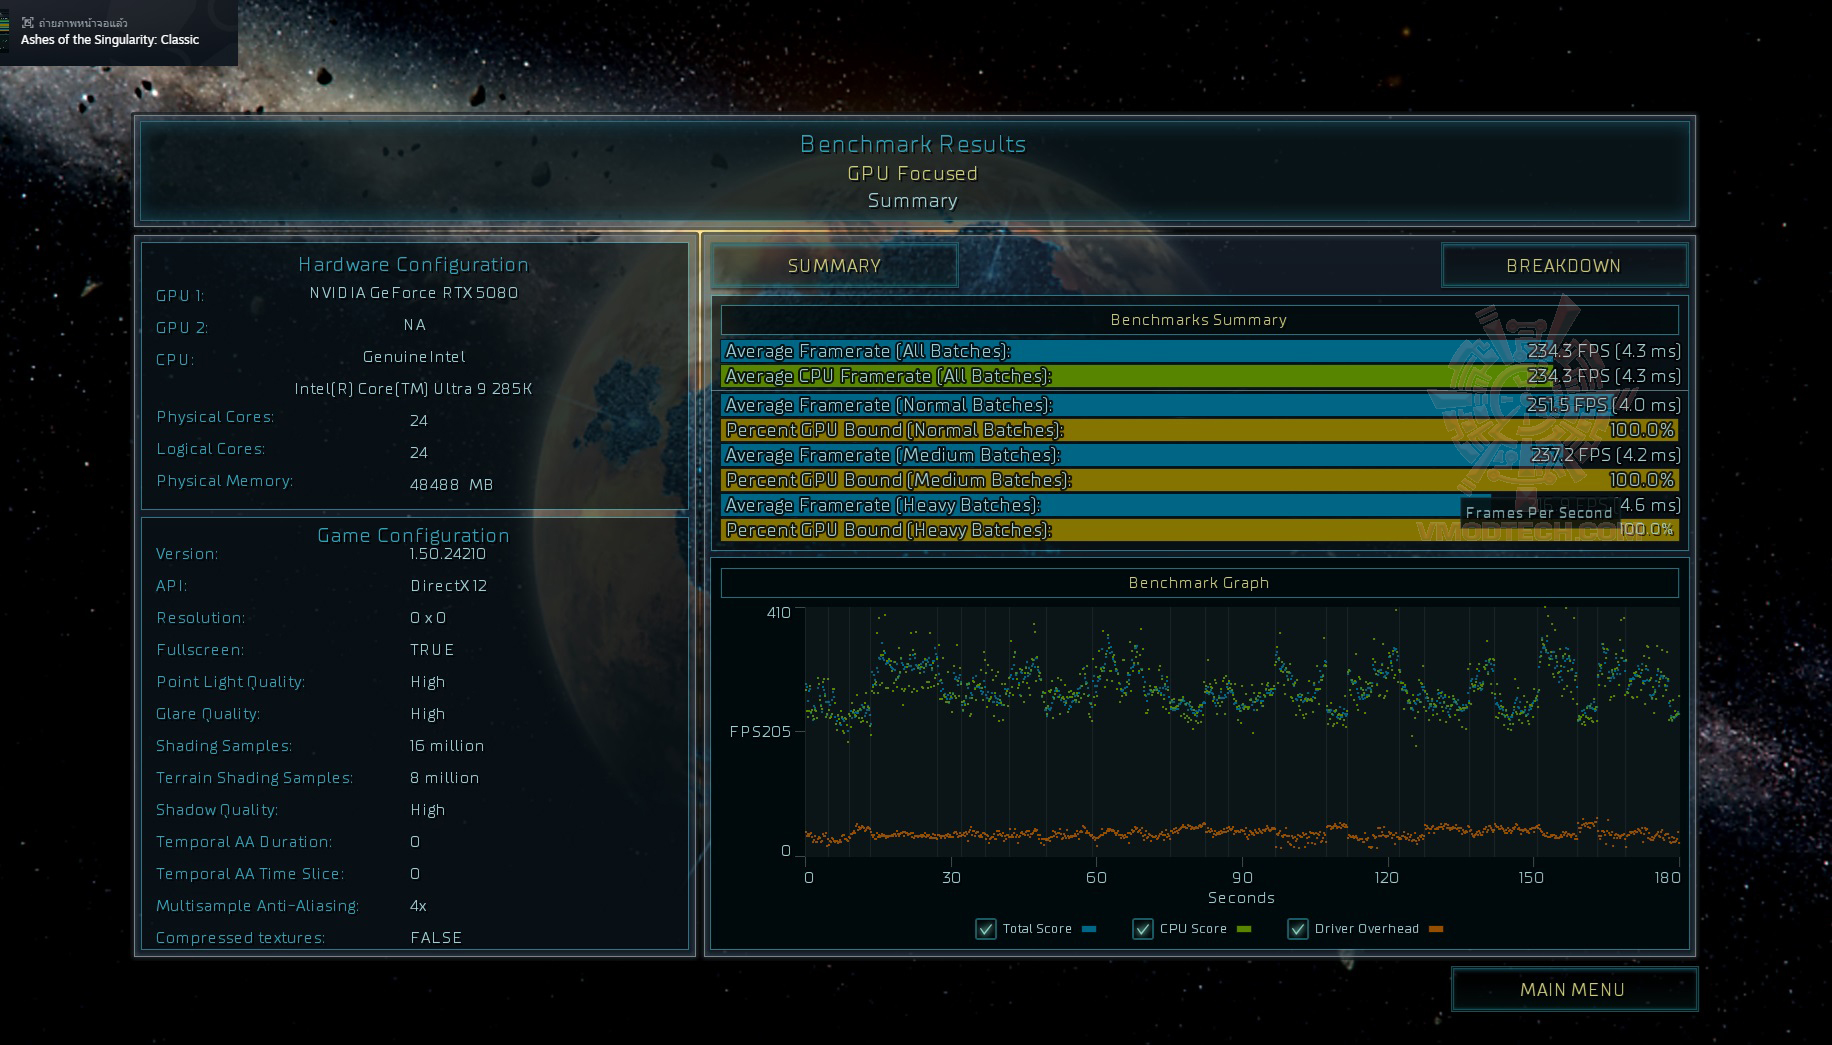1832x1045 pixels.
Task: Click the Physical Cores label
Action: tap(215, 417)
